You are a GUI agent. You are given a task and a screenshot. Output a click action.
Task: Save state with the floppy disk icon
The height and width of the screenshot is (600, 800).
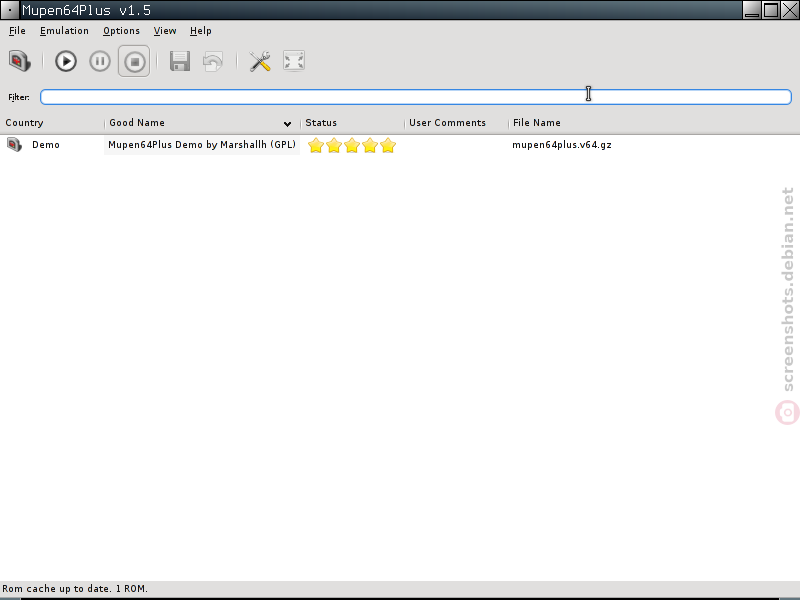pos(180,61)
